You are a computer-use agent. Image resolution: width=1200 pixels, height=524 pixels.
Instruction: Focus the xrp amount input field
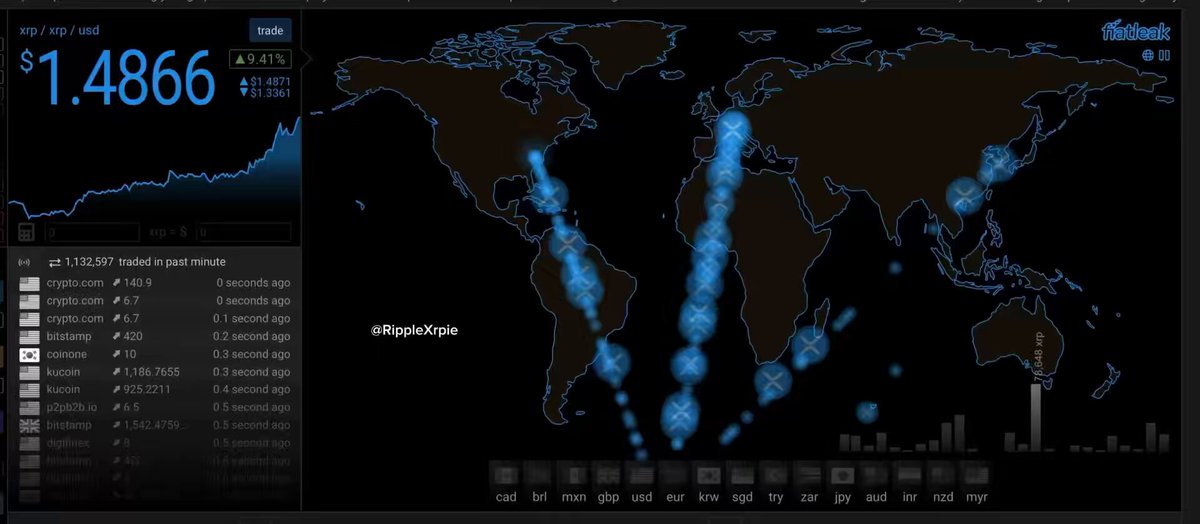click(x=92, y=233)
